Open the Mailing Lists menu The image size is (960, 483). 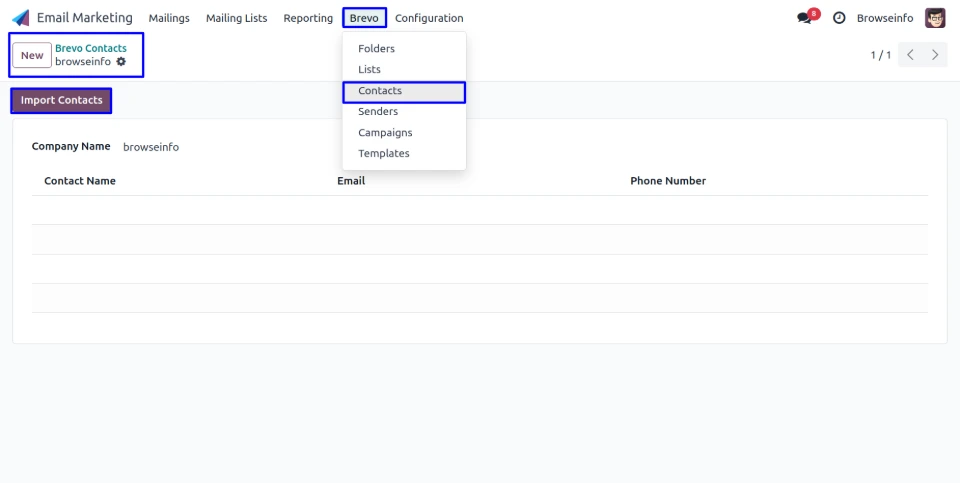236,18
